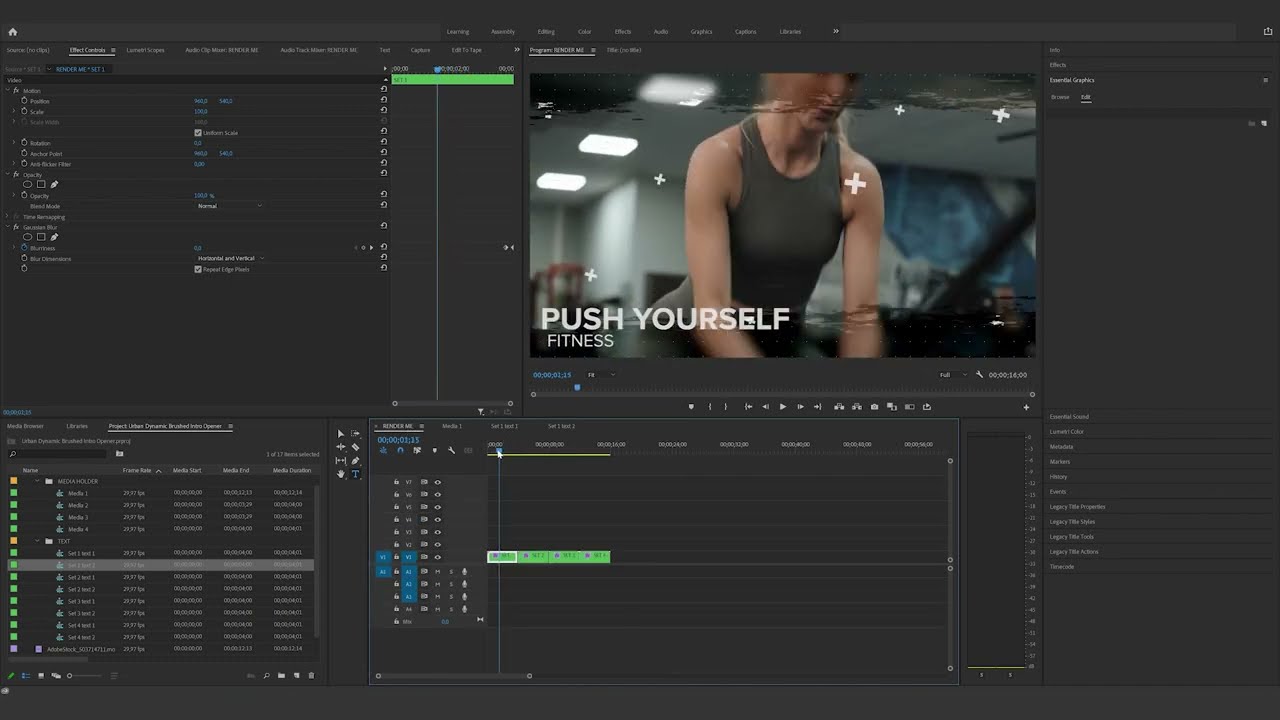The height and width of the screenshot is (720, 1280).
Task: Toggle Uniform Scale checkbox
Action: (198, 133)
